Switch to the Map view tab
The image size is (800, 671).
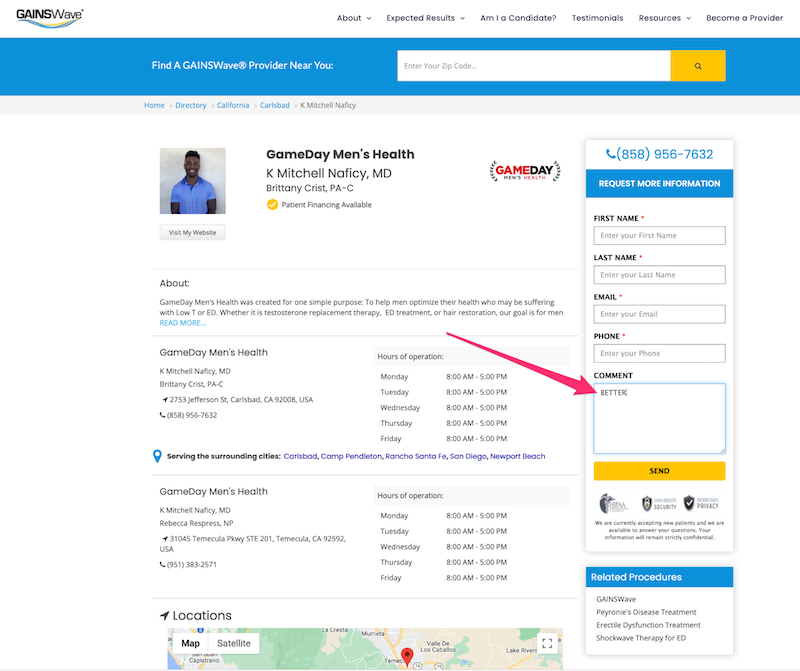[190, 643]
